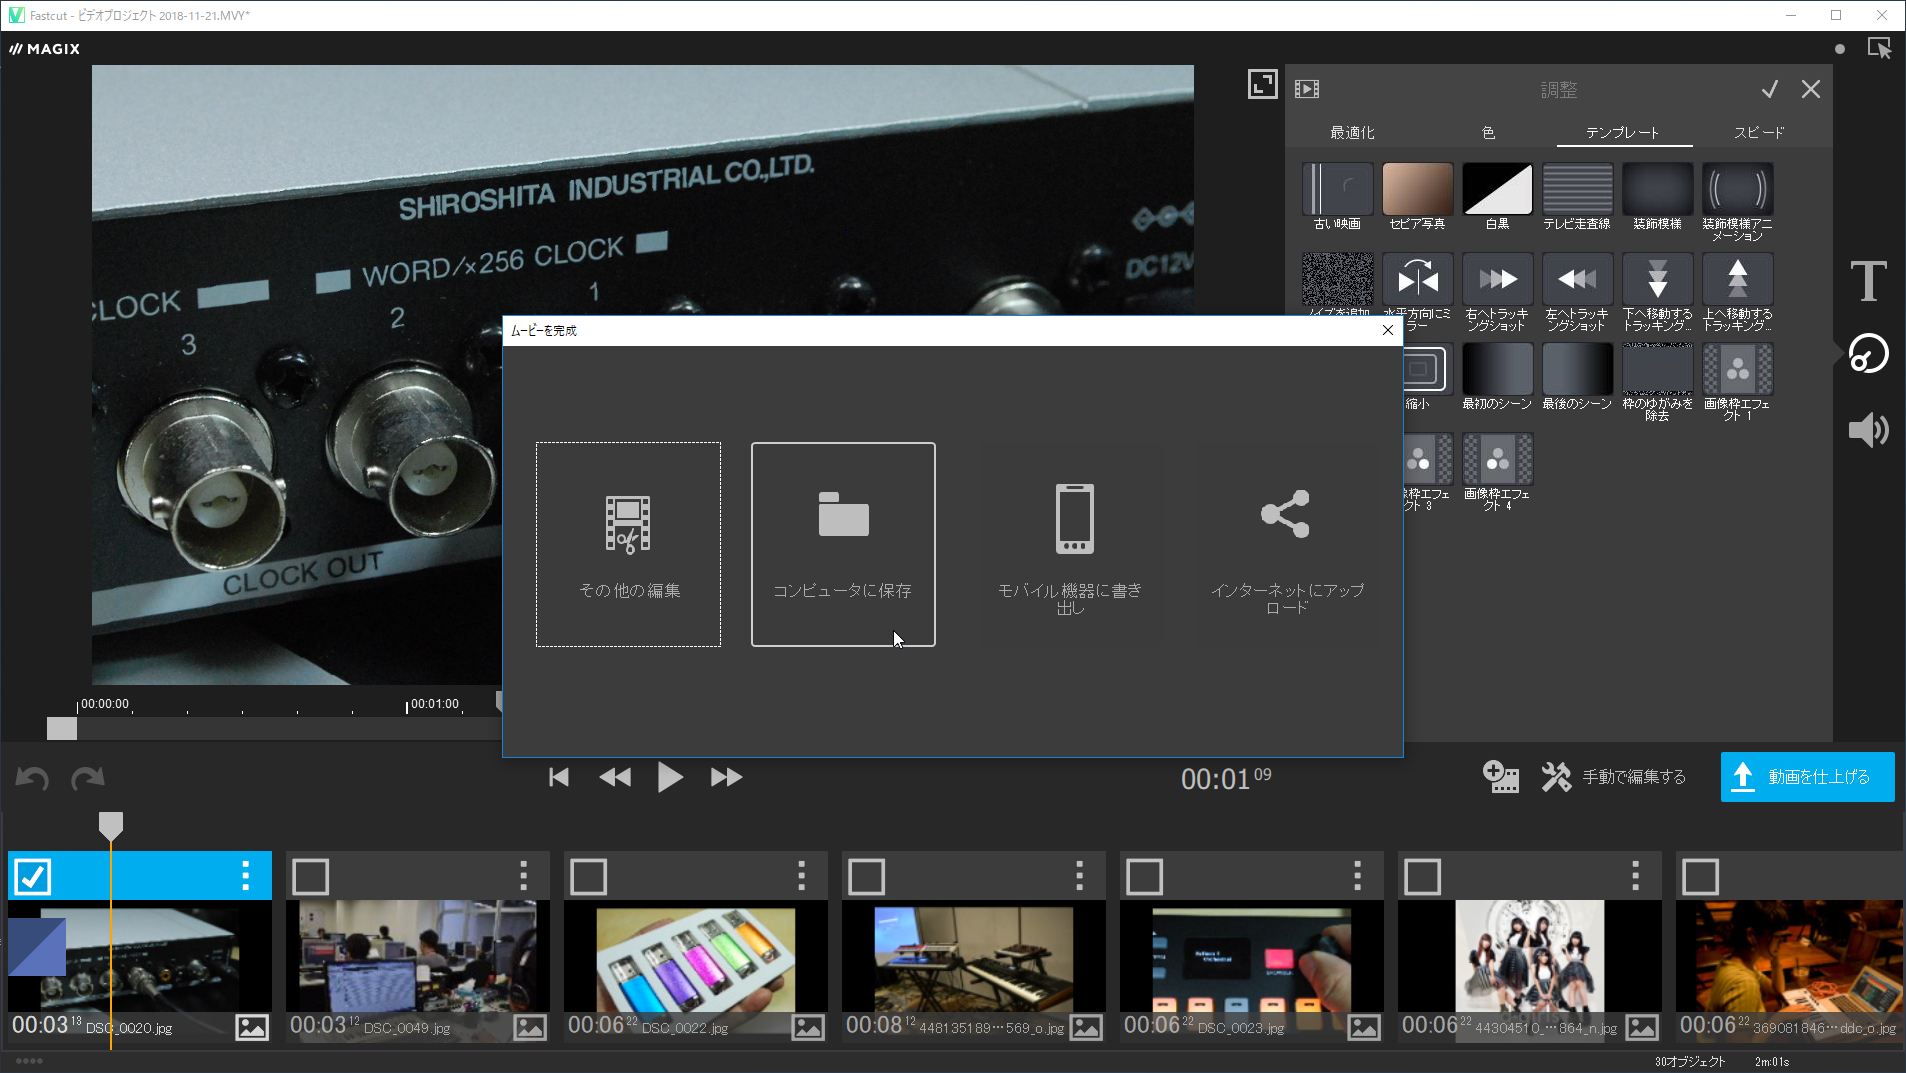
Task: Toggle fullscreen preview icon
Action: click(1262, 84)
